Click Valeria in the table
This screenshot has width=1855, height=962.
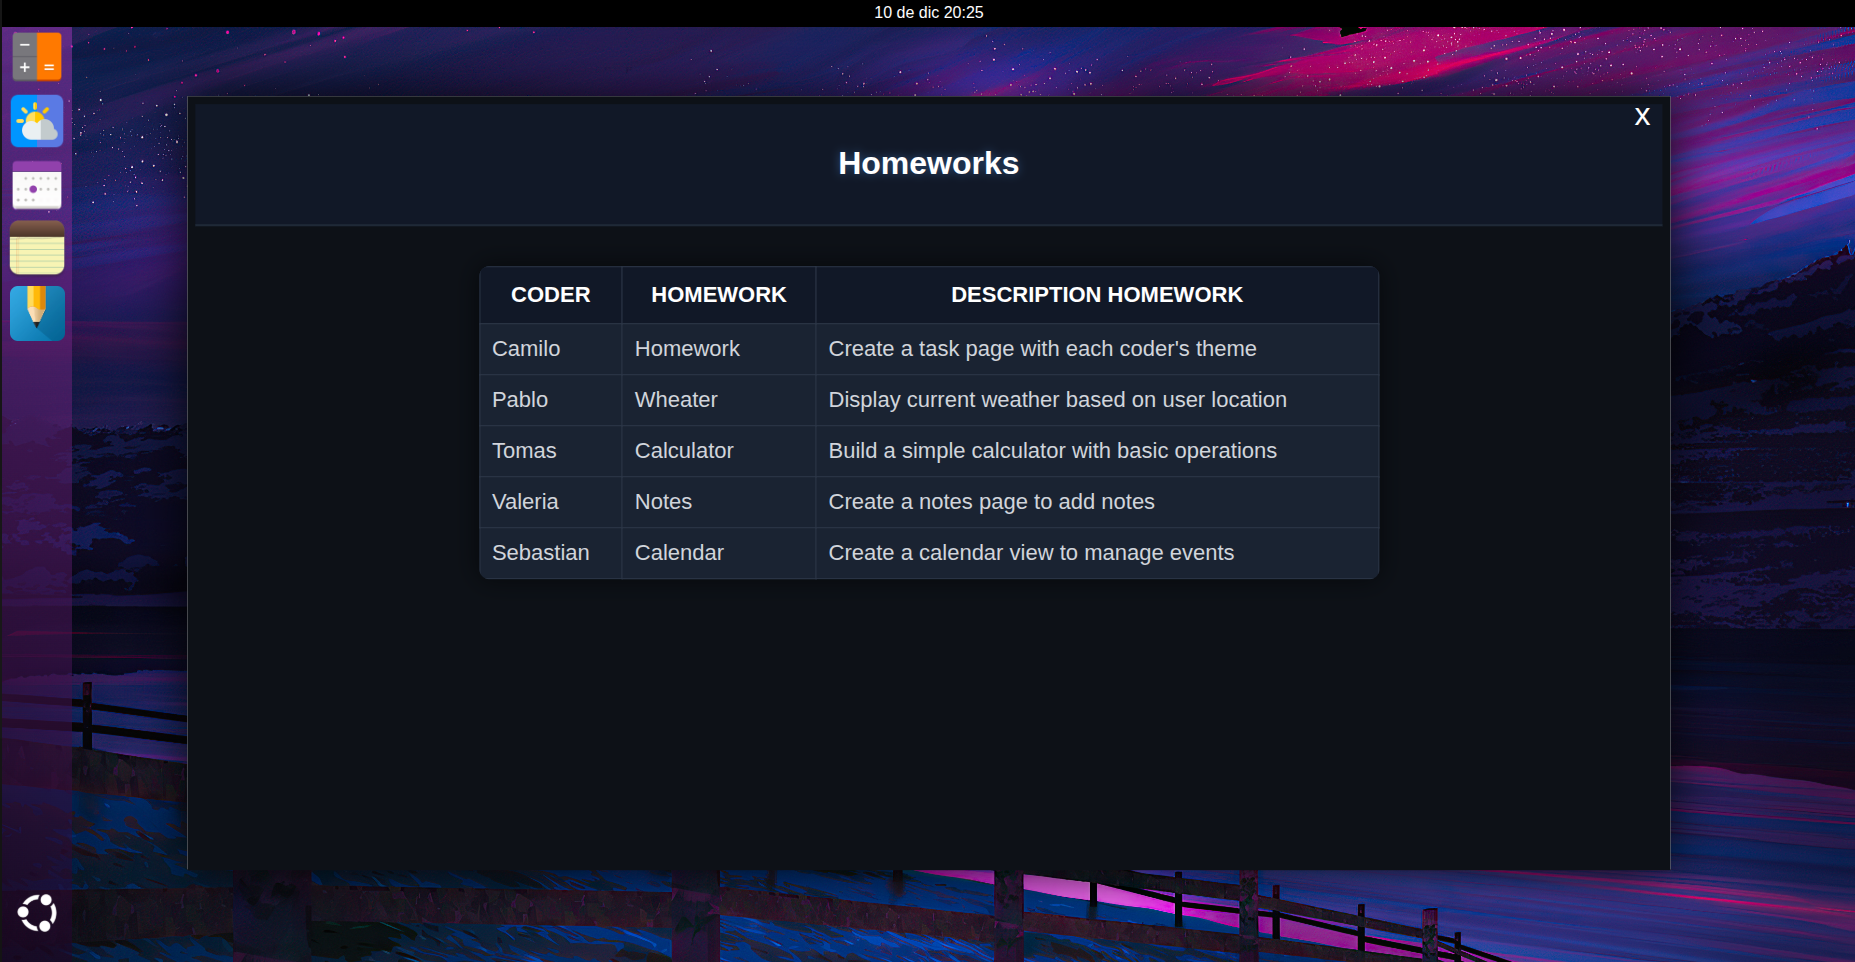tap(525, 502)
